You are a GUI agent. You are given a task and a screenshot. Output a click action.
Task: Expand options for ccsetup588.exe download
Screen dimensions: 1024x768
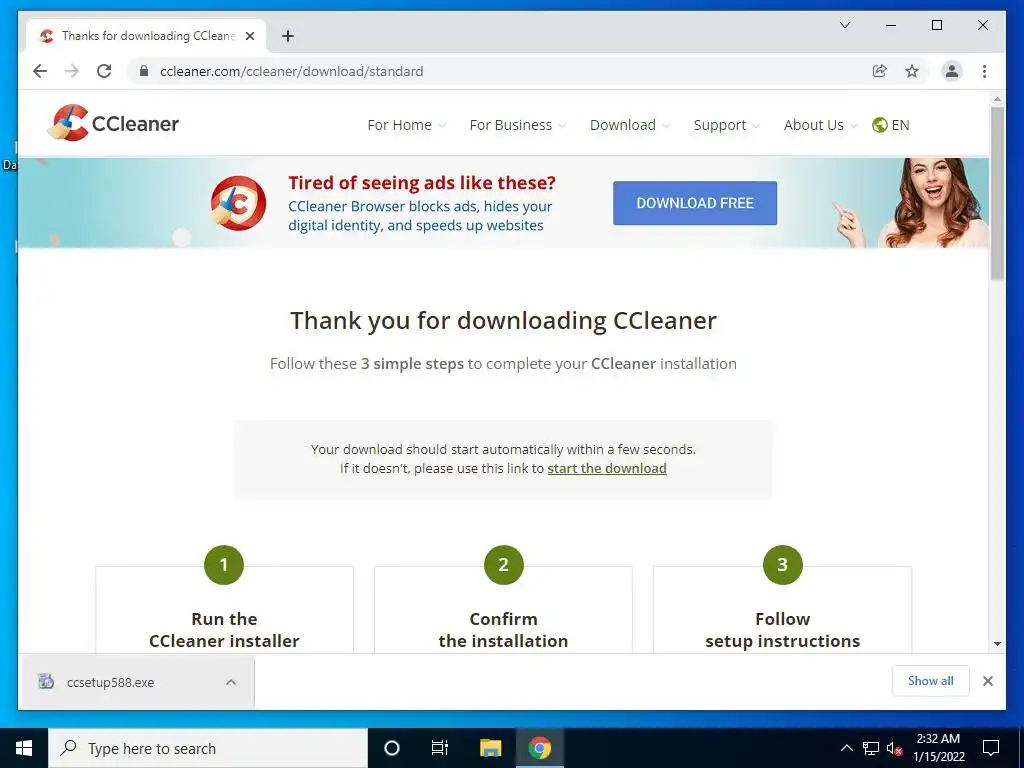231,682
